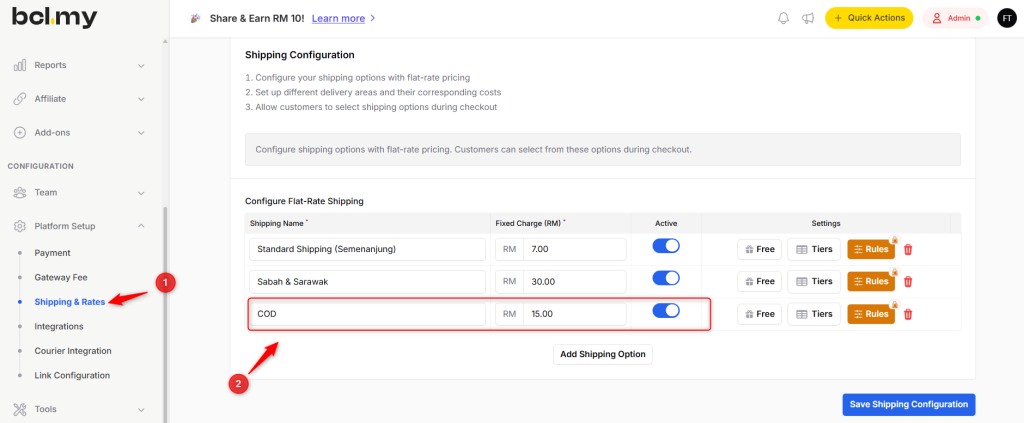Image resolution: width=1024 pixels, height=423 pixels.
Task: Open the Payment settings page
Action: 52,253
